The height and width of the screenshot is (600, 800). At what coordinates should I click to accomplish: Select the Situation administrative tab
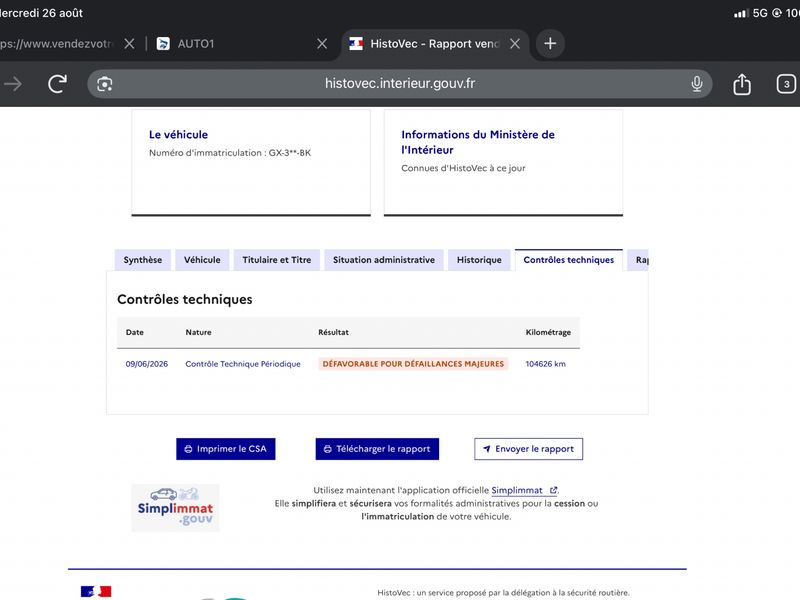point(384,260)
